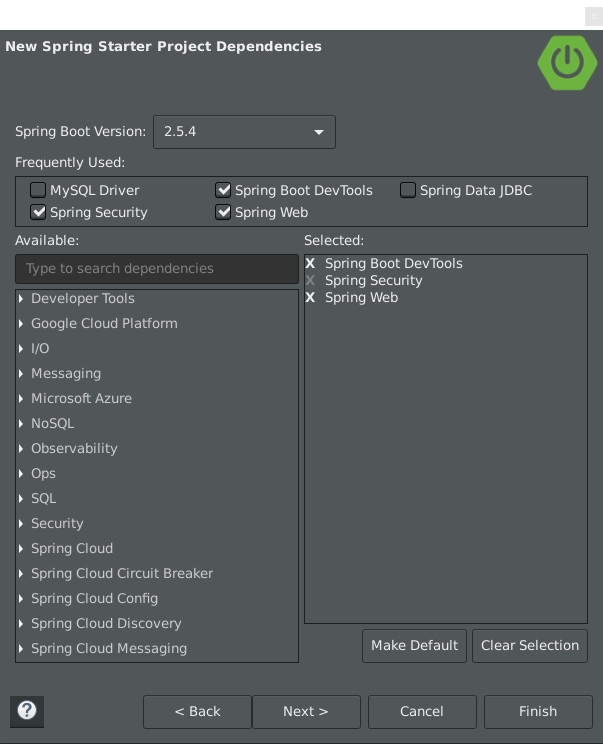Uncheck the Spring Security checkbox
This screenshot has width=603, height=744.
[38, 212]
